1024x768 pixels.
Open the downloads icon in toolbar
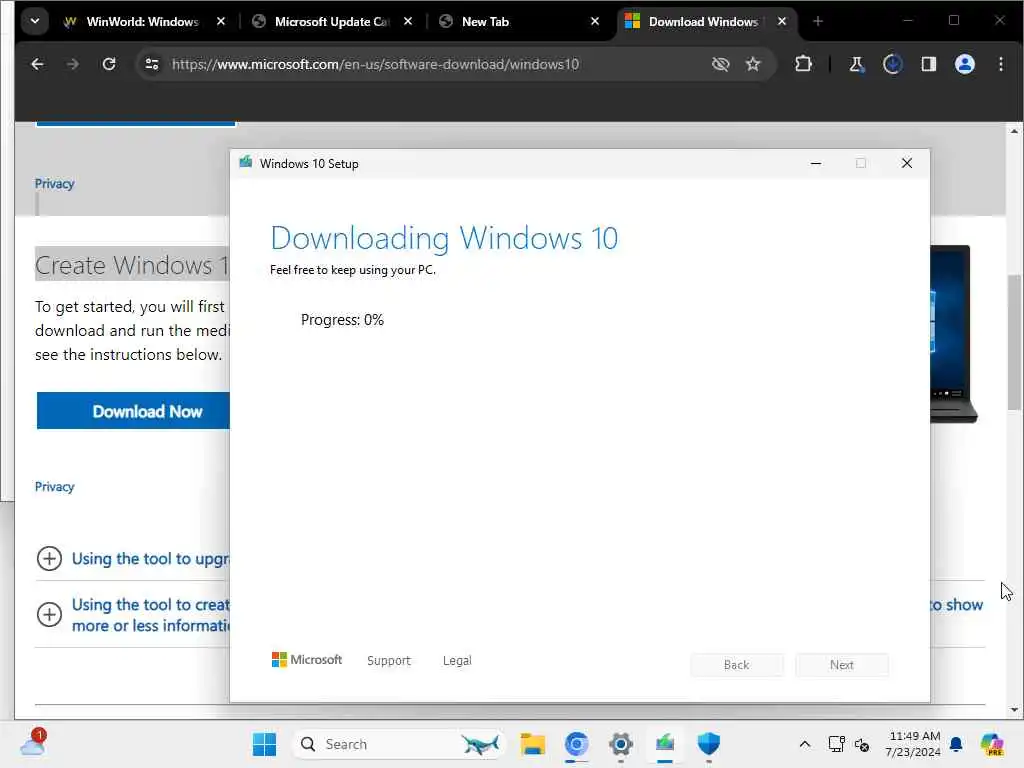pos(893,64)
